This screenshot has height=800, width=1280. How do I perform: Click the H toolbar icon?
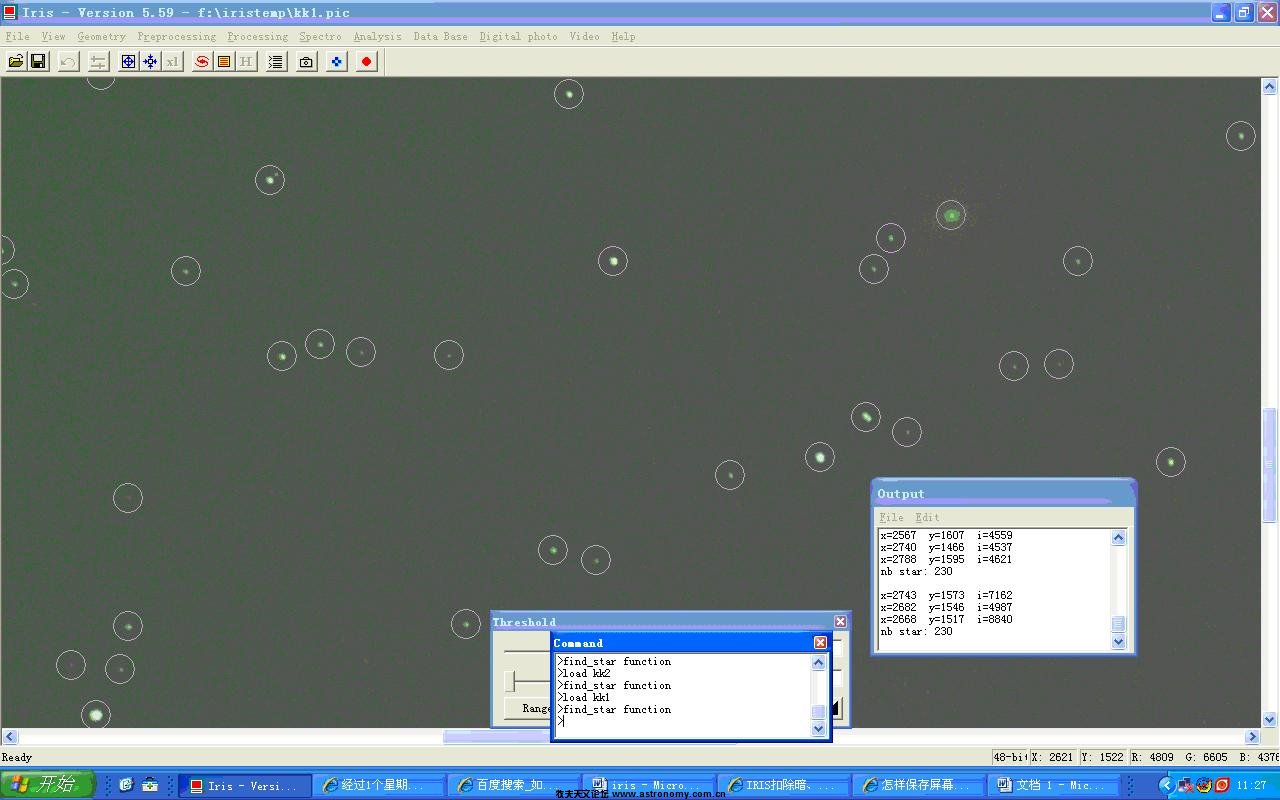coord(246,62)
